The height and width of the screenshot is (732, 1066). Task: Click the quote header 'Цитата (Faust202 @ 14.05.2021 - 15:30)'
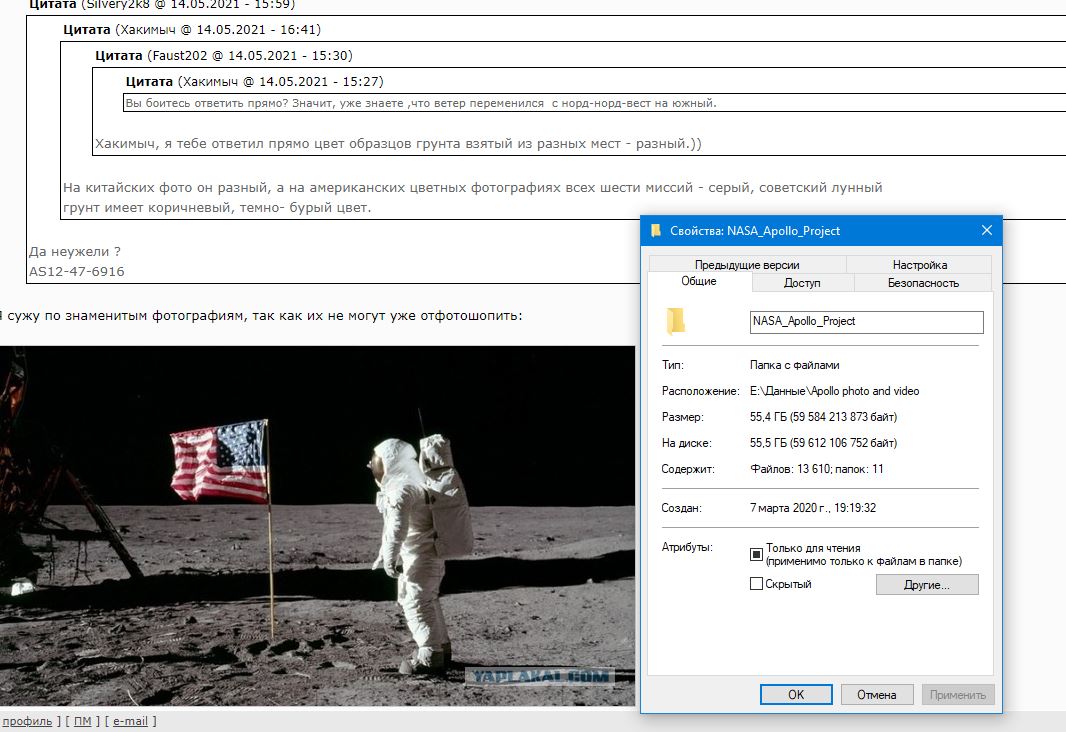pyautogui.click(x=224, y=56)
